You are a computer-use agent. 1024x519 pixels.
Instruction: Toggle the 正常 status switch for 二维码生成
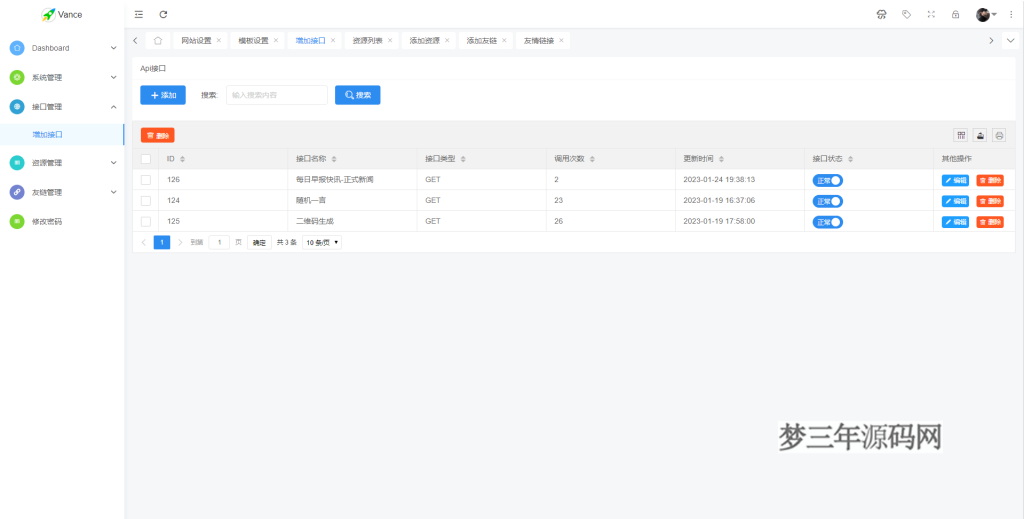pos(827,222)
